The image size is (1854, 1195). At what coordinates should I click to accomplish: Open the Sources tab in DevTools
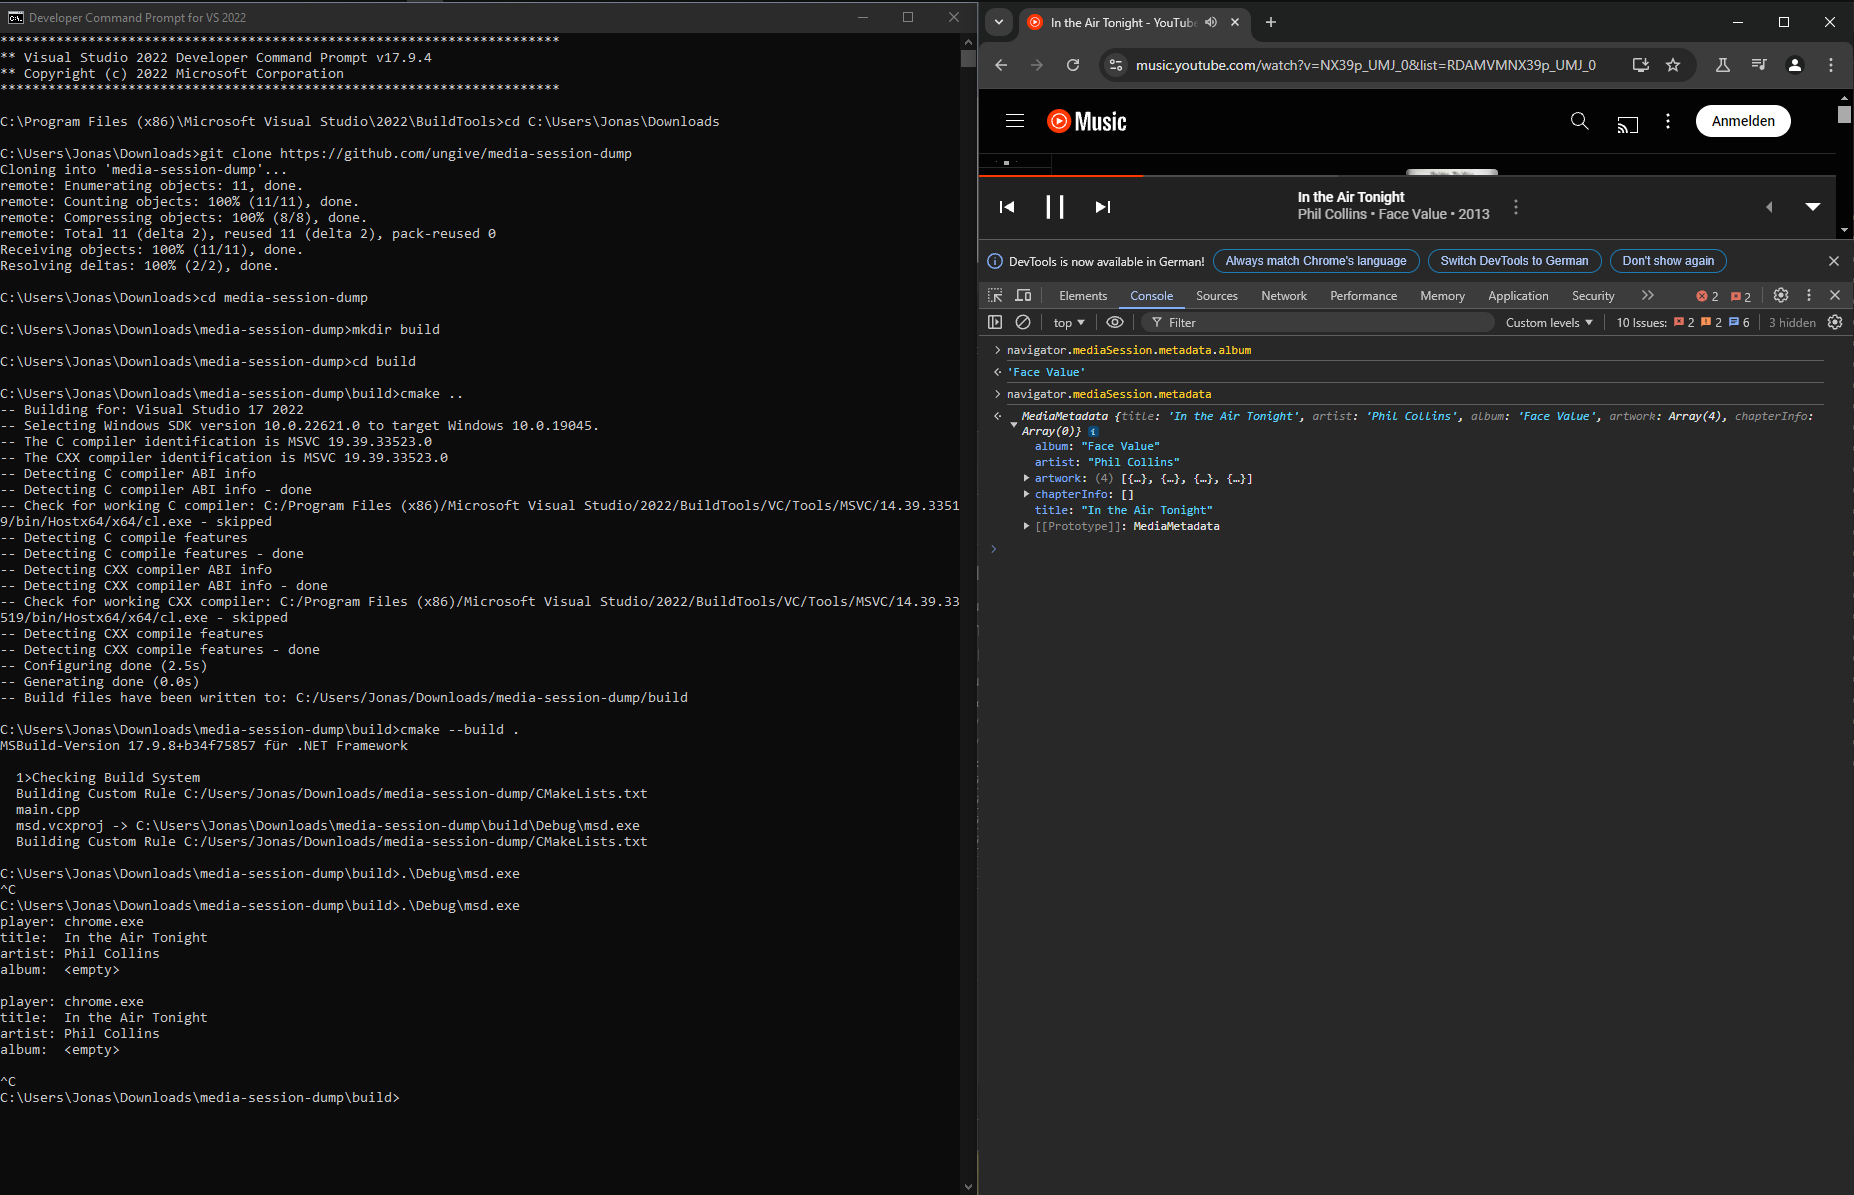pyautogui.click(x=1216, y=296)
